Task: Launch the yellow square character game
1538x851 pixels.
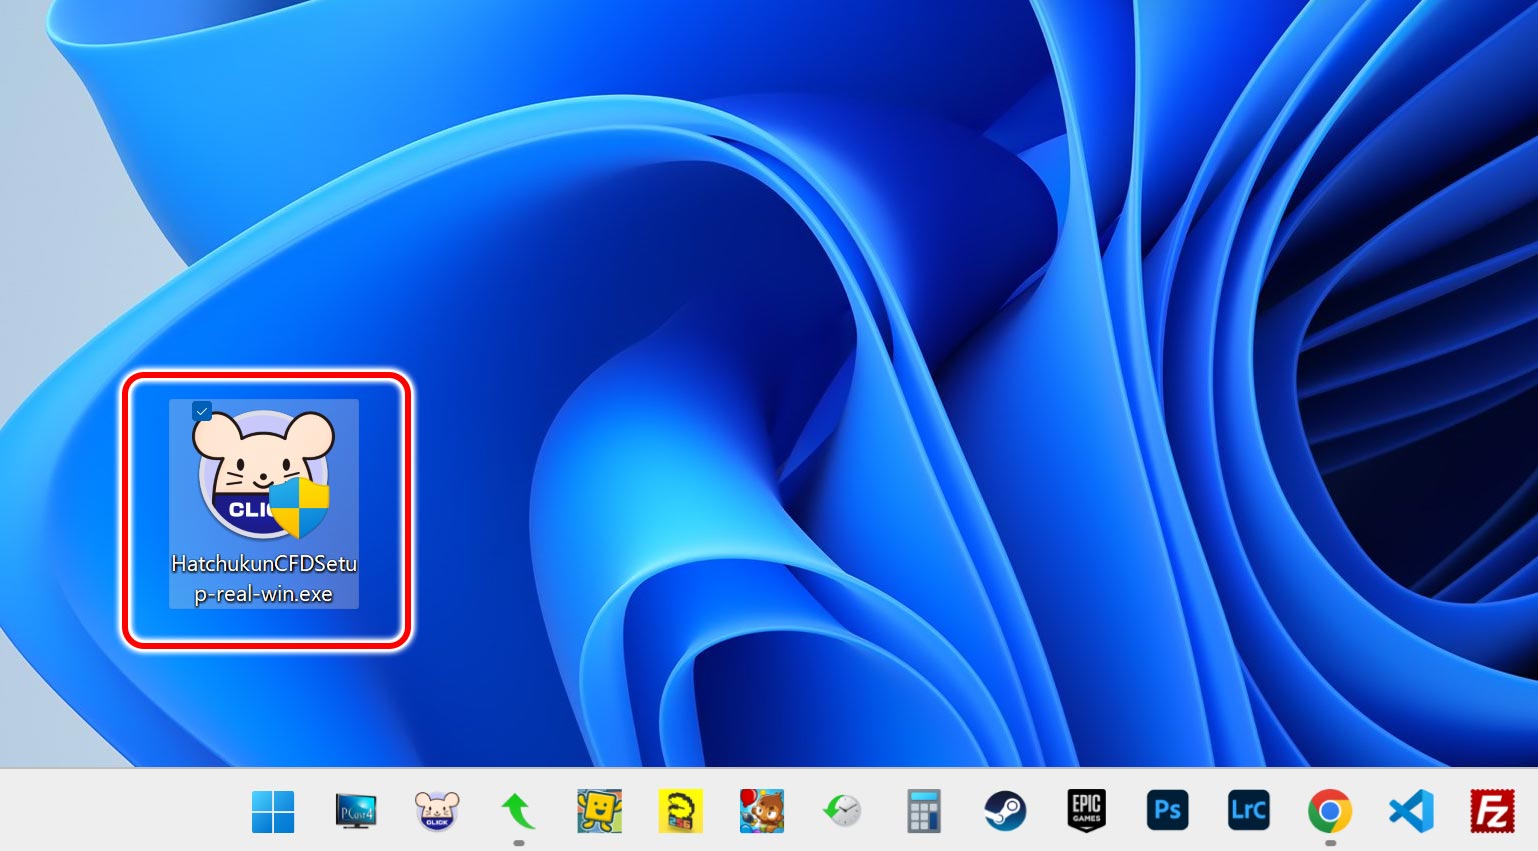Action: click(600, 811)
